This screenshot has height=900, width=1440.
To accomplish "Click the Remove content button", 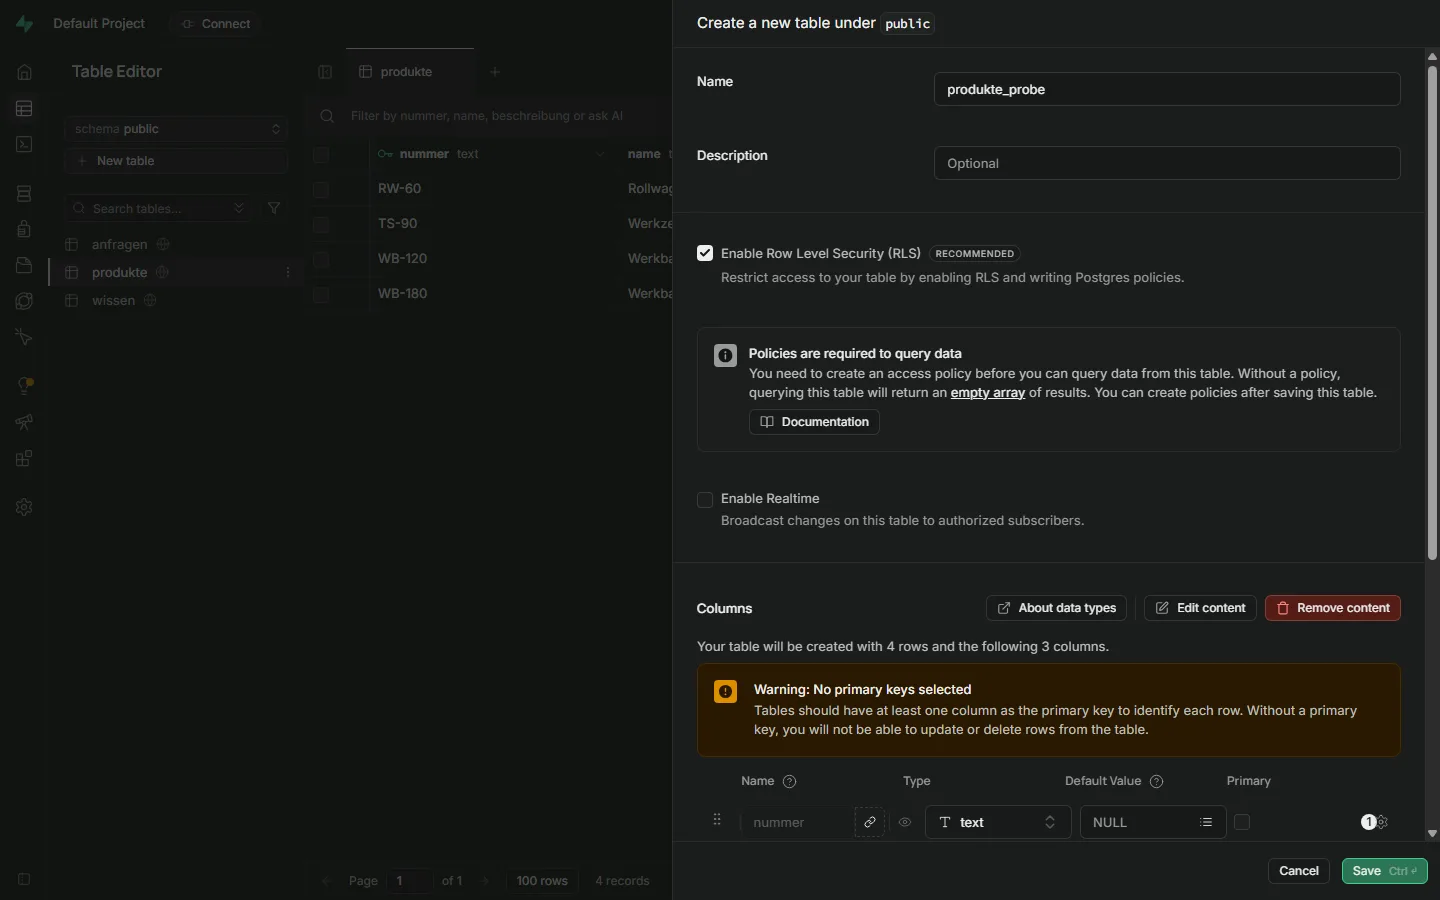I will pyautogui.click(x=1332, y=608).
